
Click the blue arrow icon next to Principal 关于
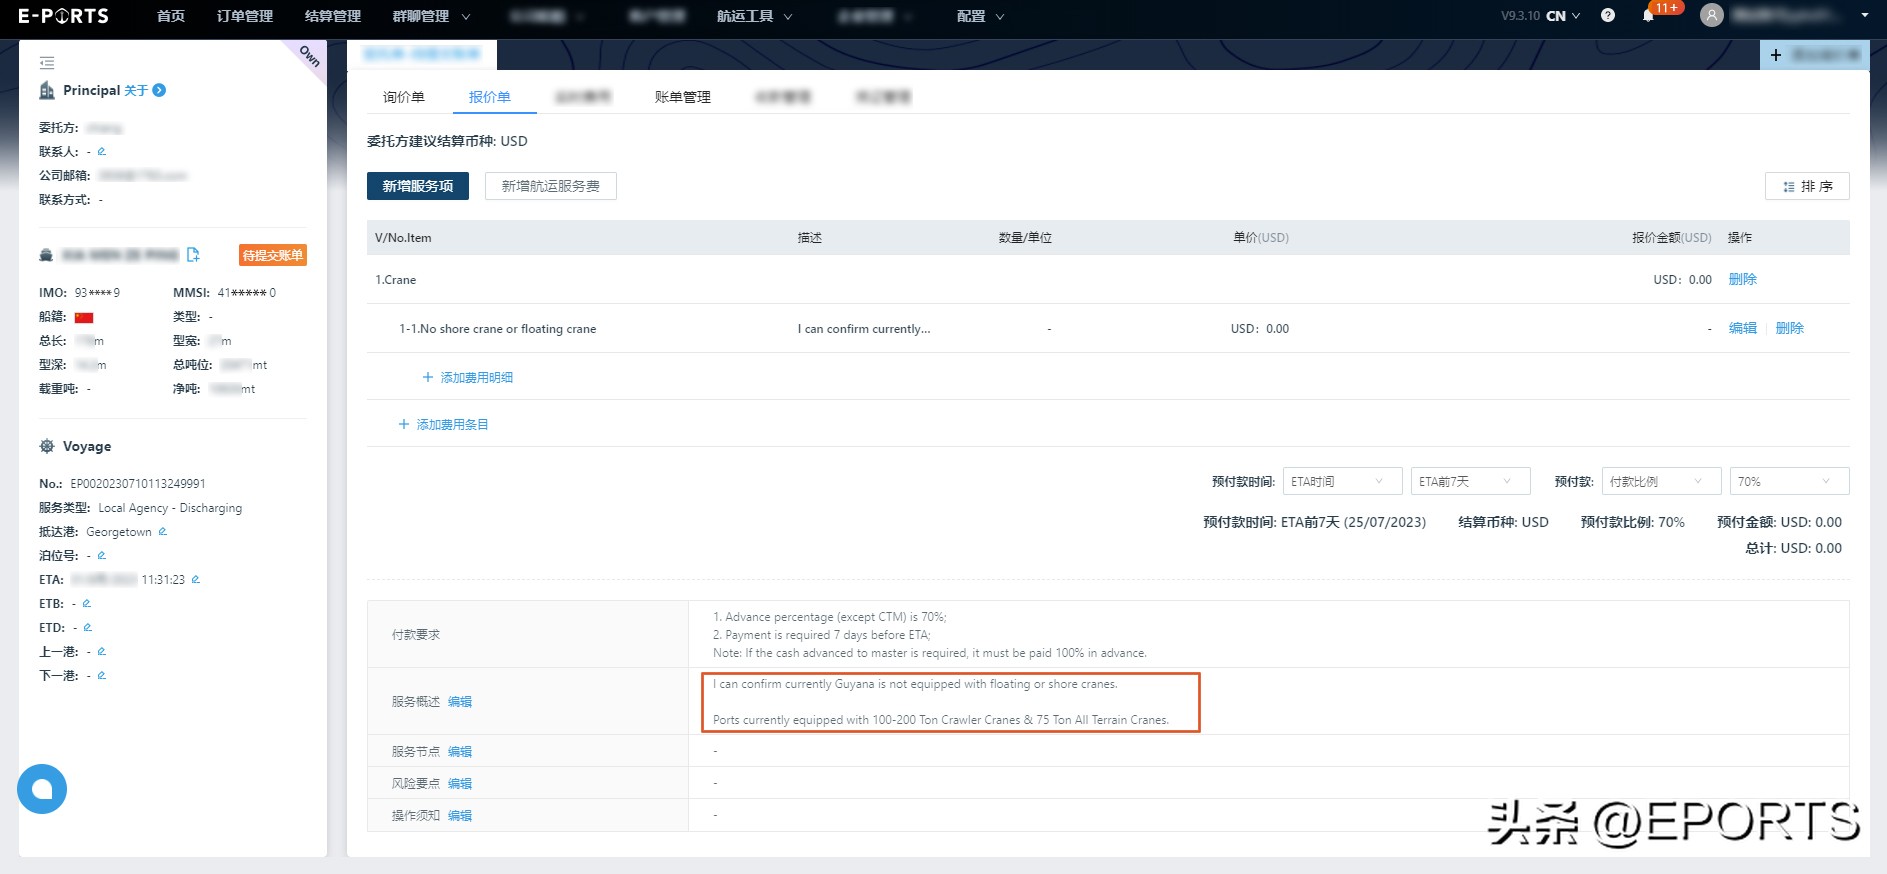point(159,90)
